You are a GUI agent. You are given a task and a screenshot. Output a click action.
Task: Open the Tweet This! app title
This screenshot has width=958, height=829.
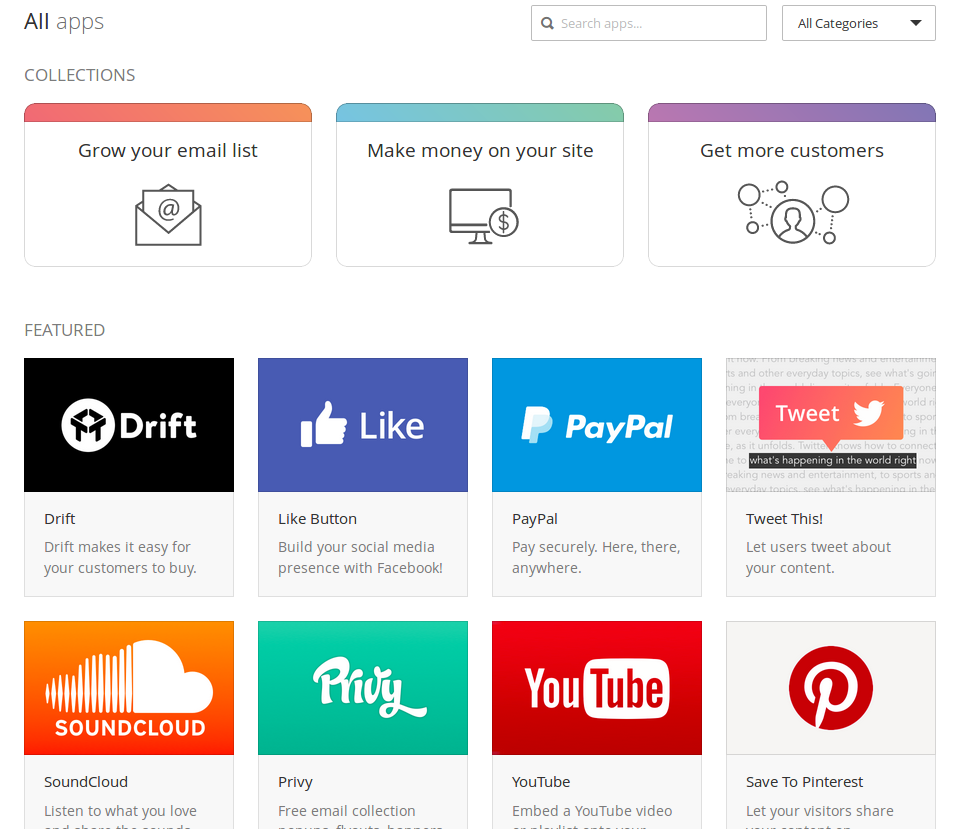coord(784,519)
